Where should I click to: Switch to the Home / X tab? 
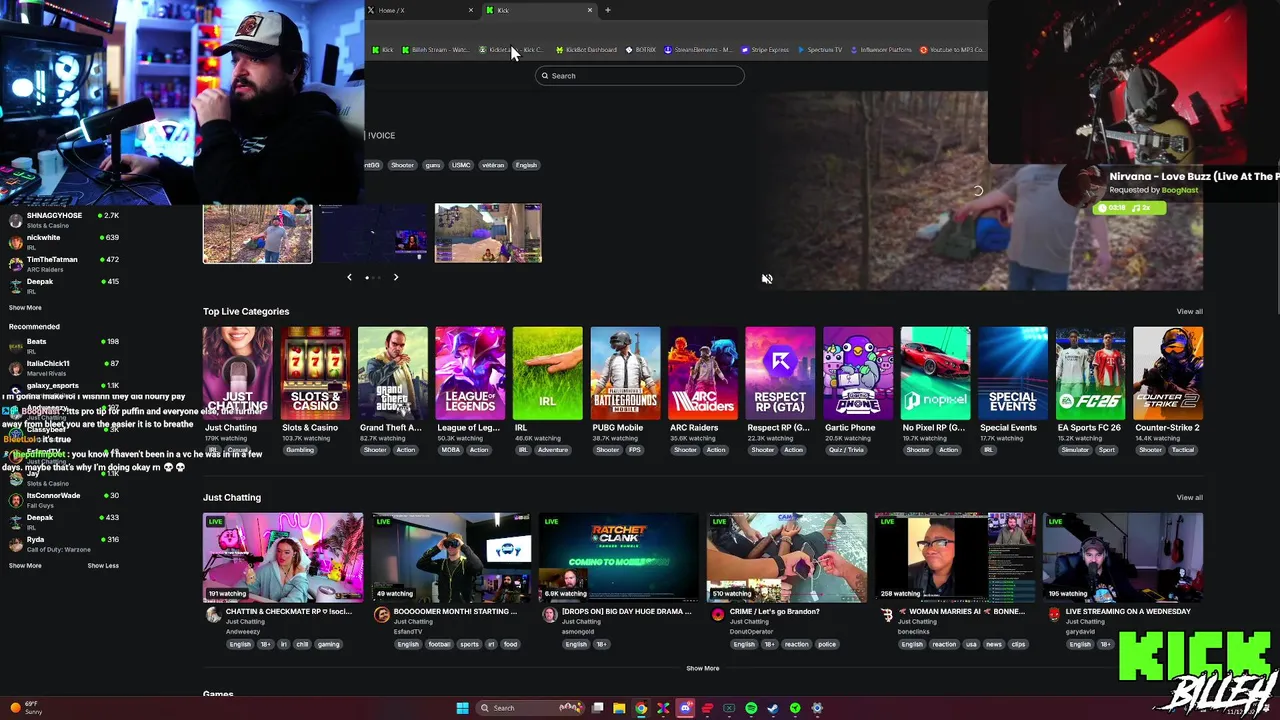coord(420,10)
